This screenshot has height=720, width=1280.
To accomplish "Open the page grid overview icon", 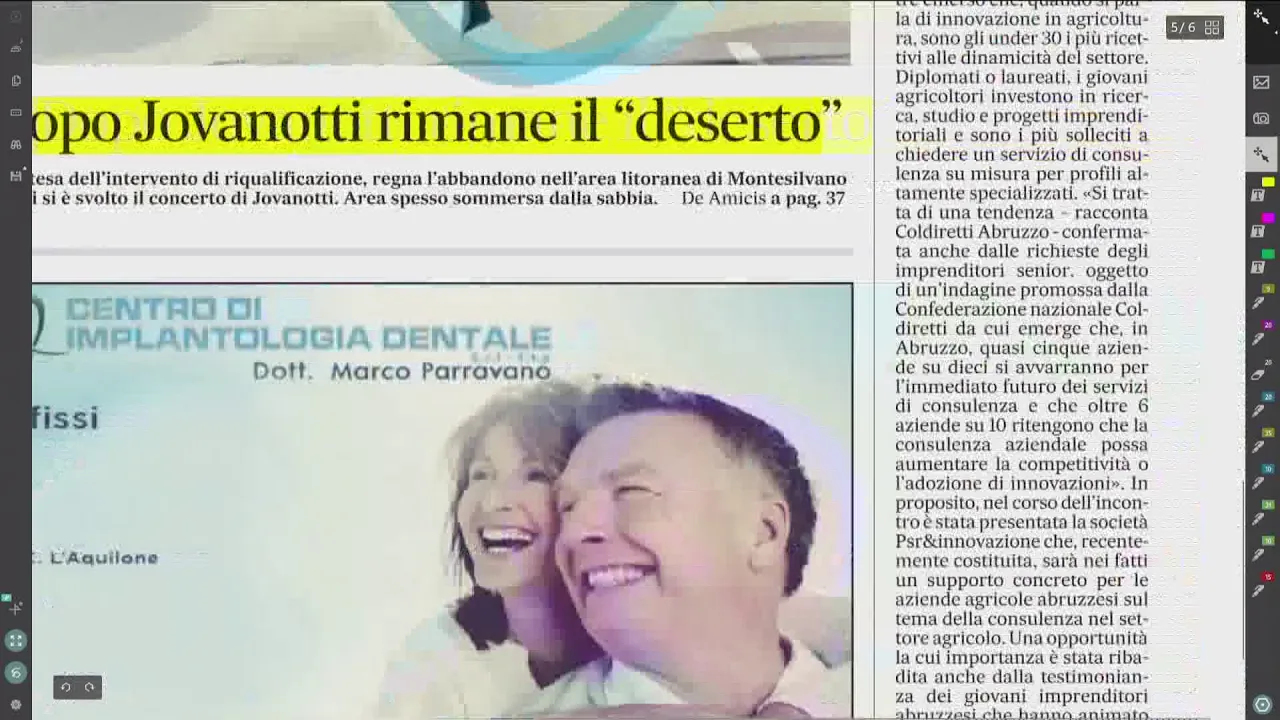I will 1212,28.
